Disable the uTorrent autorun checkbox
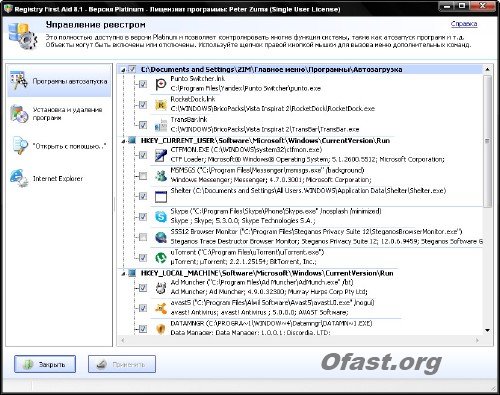This screenshot has height=395, width=500. 143,258
